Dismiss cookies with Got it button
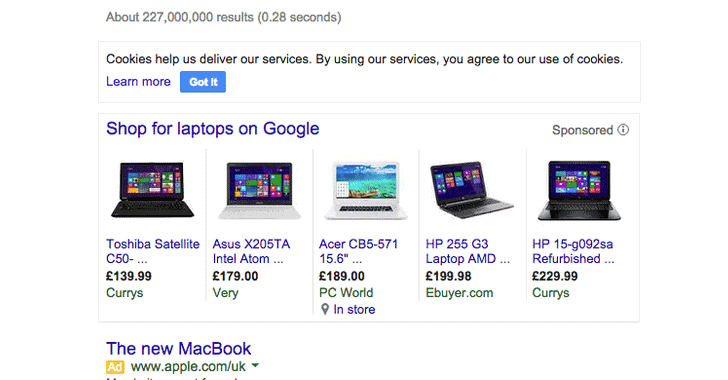The image size is (728, 380). (203, 82)
